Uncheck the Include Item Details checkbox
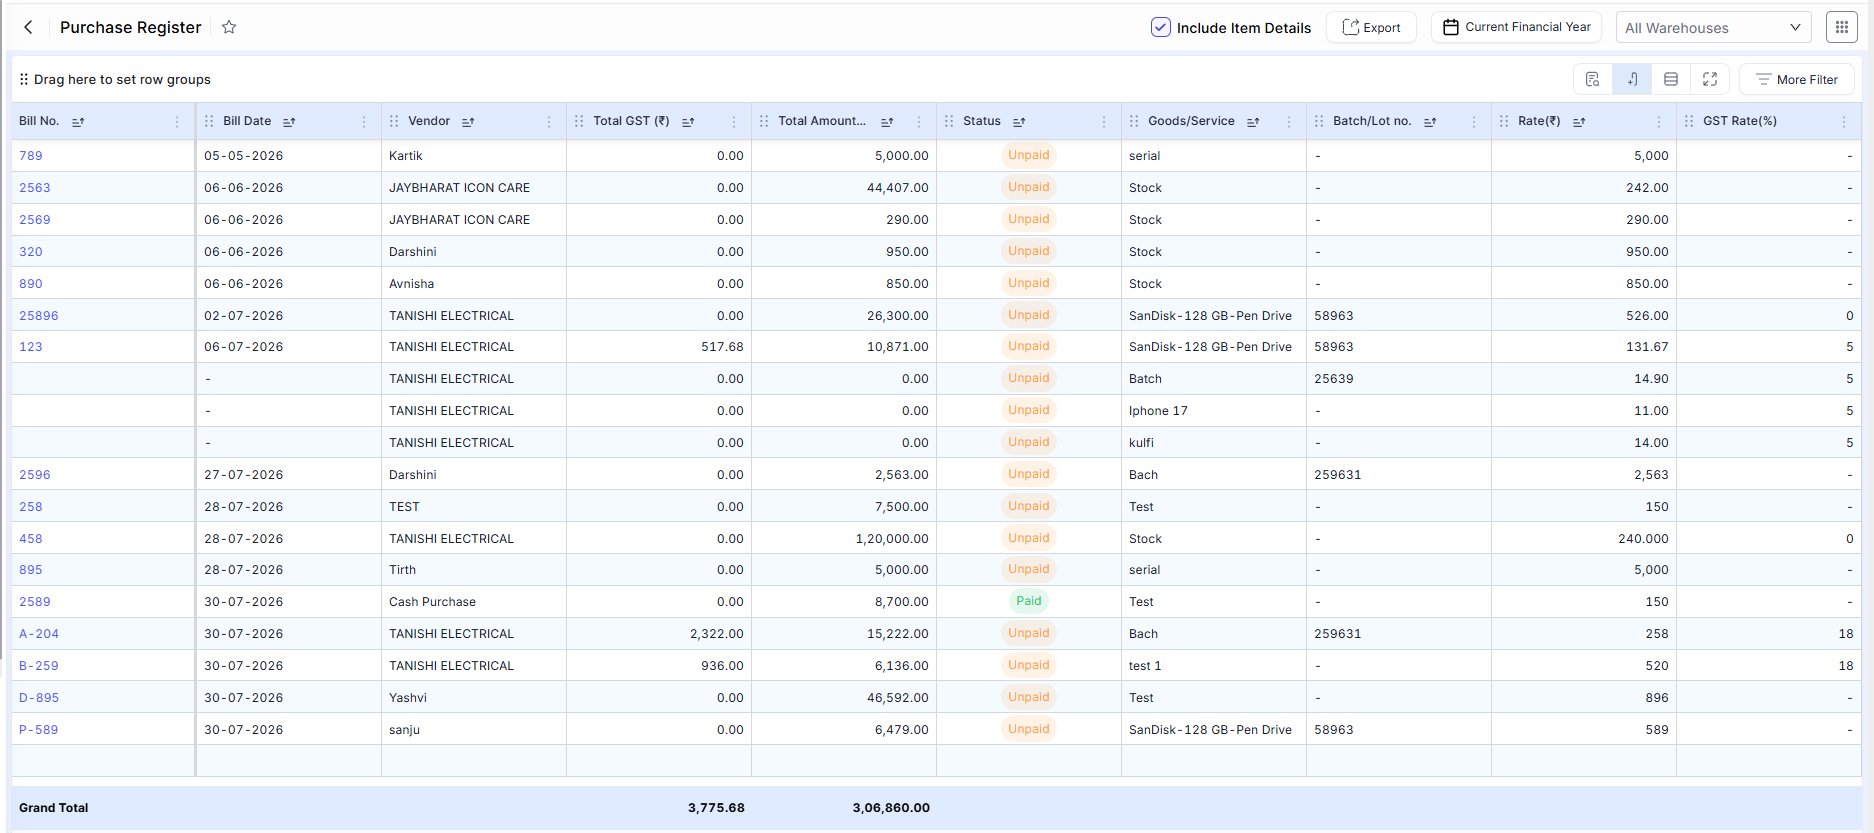This screenshot has width=1874, height=833. coord(1160,27)
